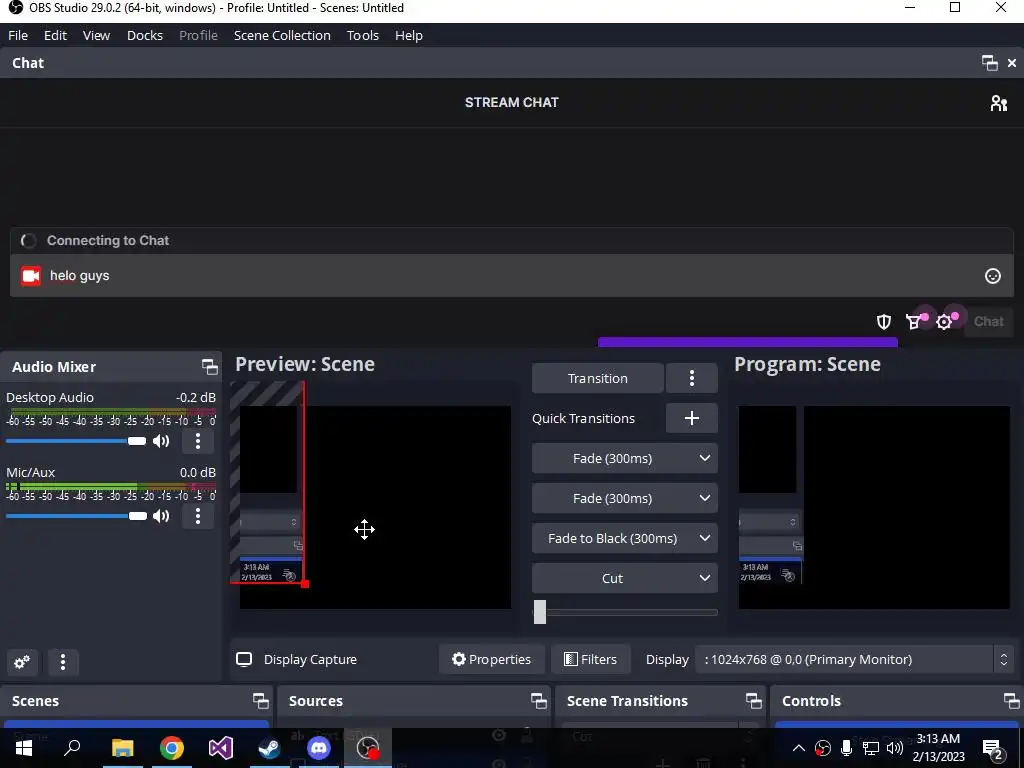Click the red resize handle in preview

tap(305, 583)
